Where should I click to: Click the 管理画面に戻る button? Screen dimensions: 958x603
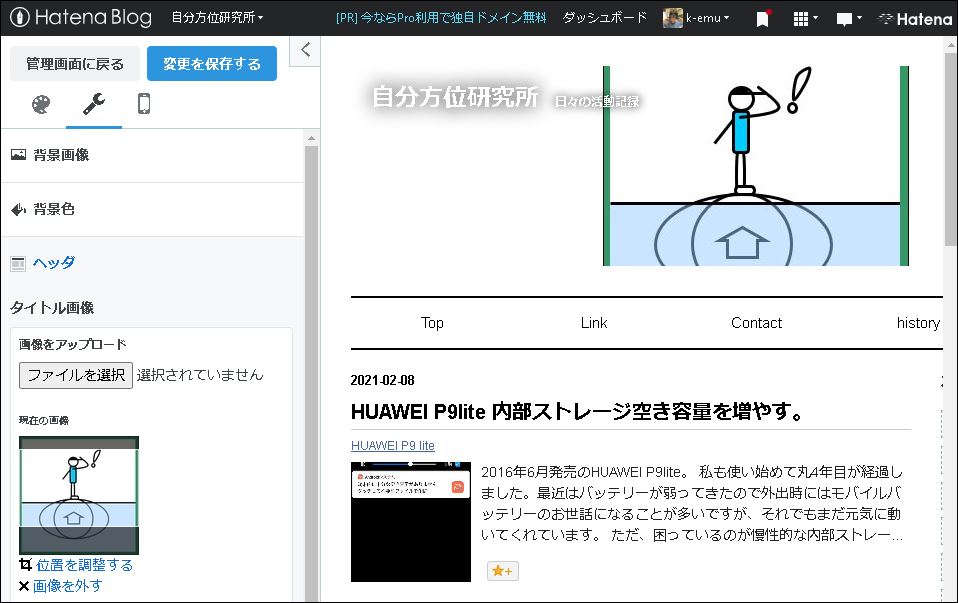tap(75, 64)
